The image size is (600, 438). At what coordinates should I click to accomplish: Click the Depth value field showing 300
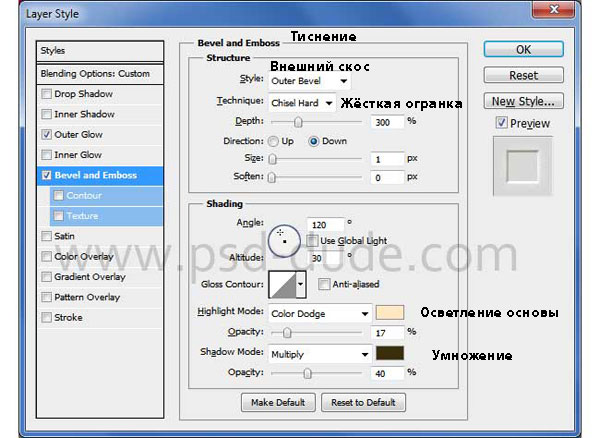(x=387, y=122)
